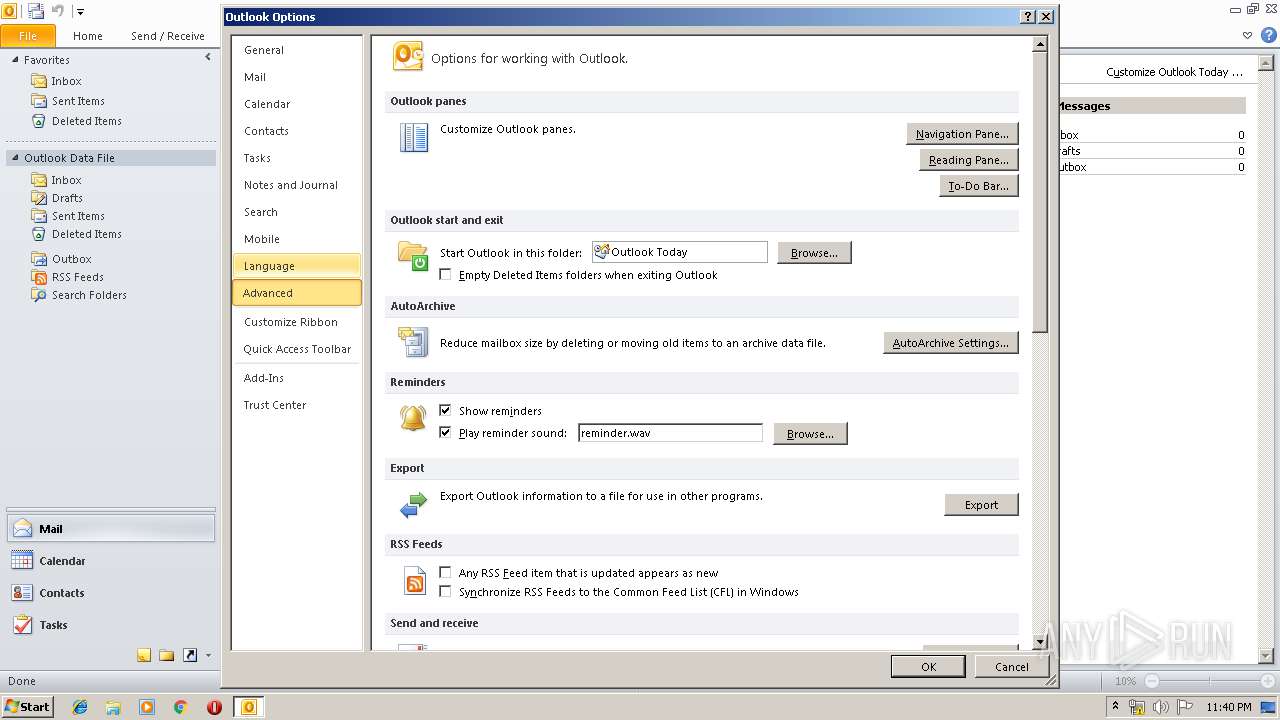The height and width of the screenshot is (720, 1280).
Task: Click the Reading Pane... button
Action: (968, 160)
